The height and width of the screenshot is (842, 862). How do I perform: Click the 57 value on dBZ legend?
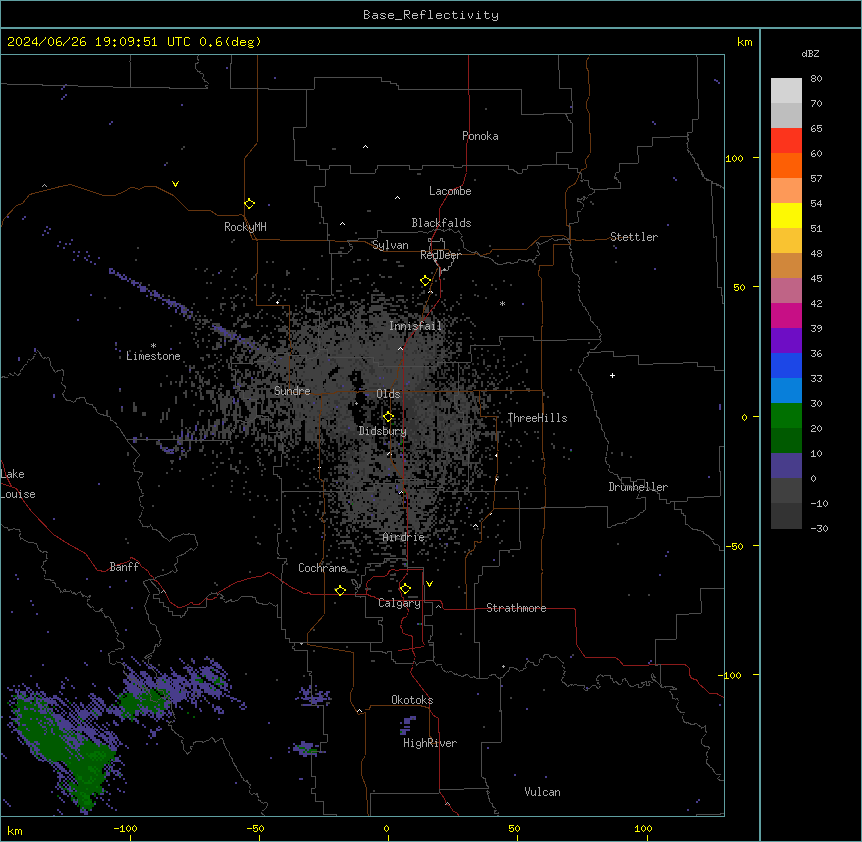click(x=816, y=179)
